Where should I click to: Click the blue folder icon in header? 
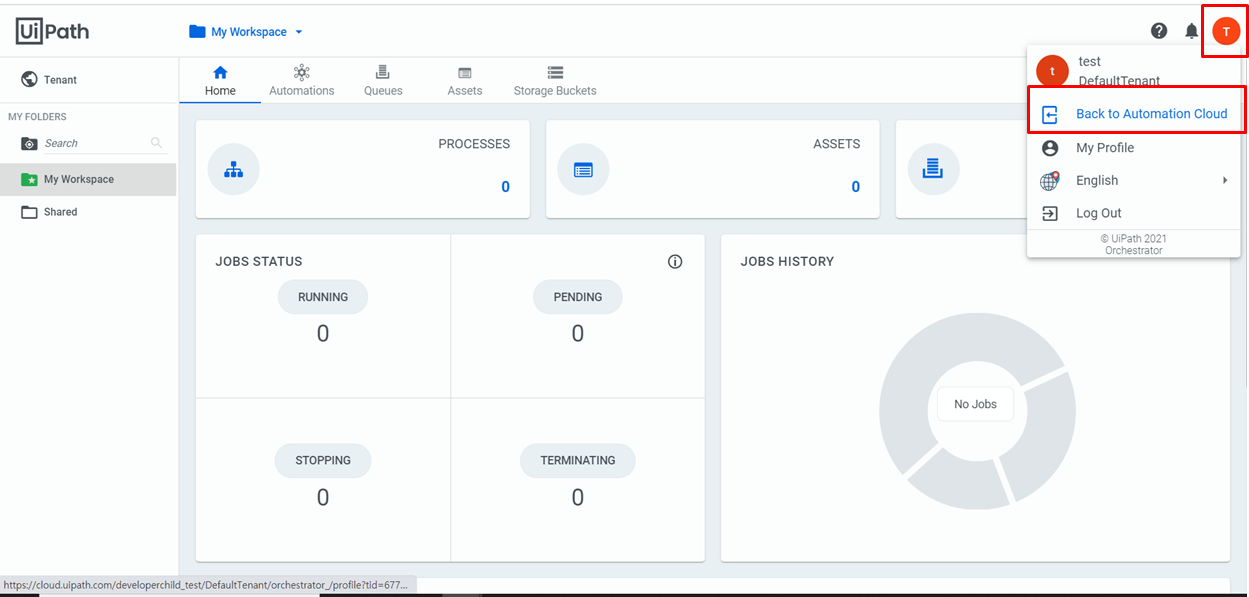(x=197, y=32)
